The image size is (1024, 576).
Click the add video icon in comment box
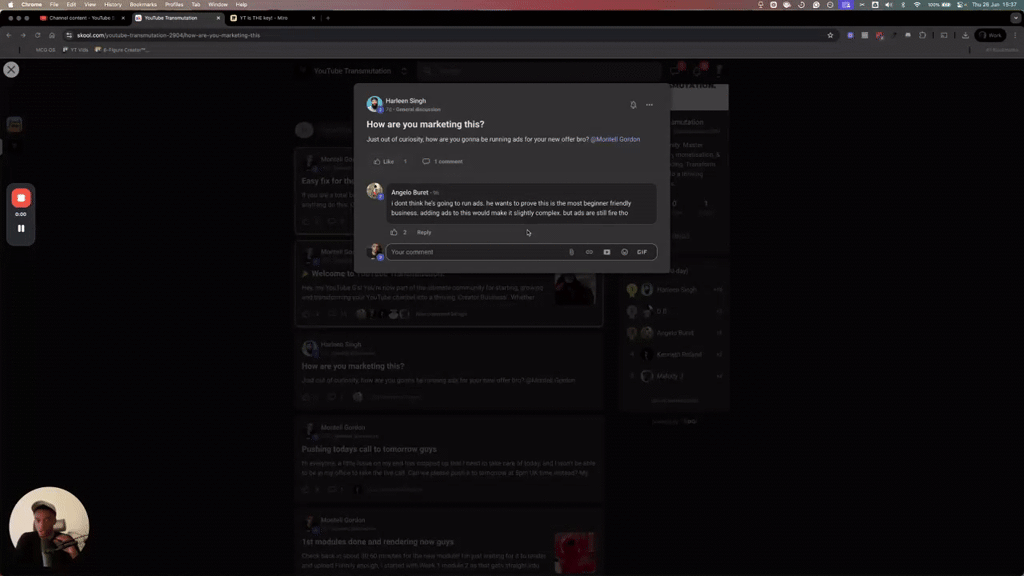coord(607,252)
